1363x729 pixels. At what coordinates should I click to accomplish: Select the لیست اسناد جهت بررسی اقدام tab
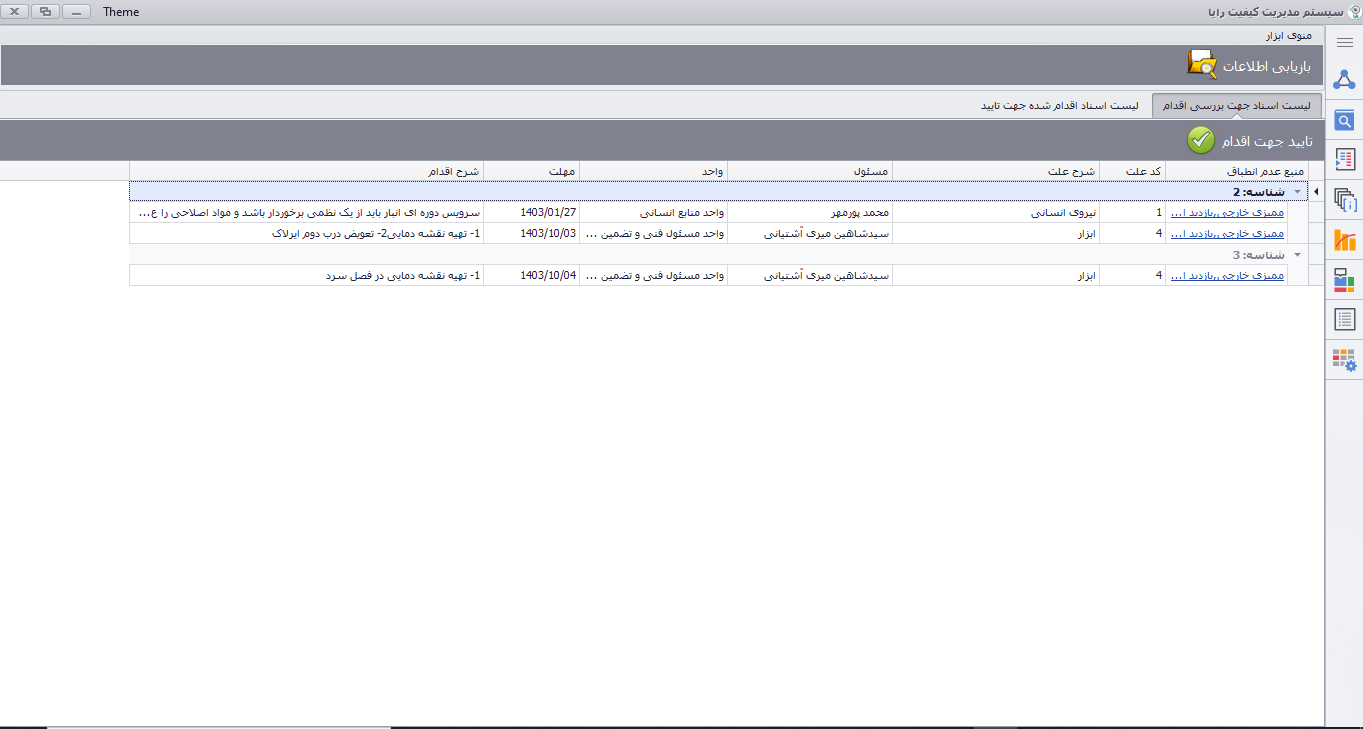[x=1237, y=106]
